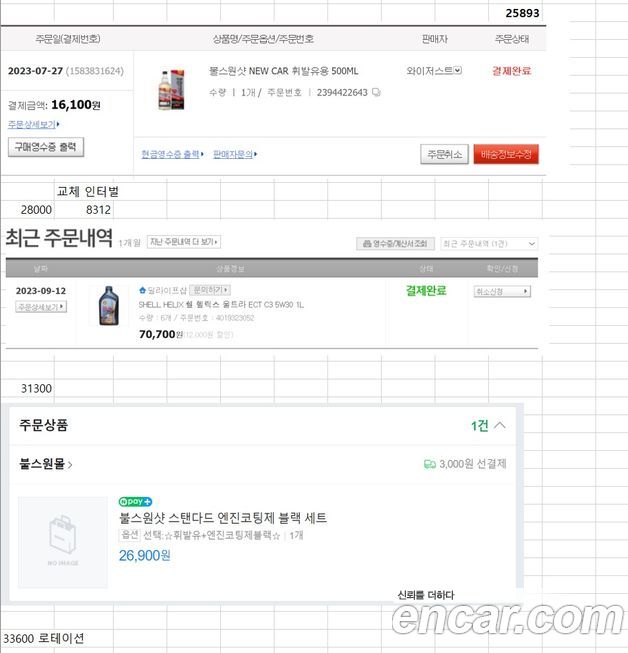
Task: Open the 취소신청 dropdown
Action: point(502,292)
